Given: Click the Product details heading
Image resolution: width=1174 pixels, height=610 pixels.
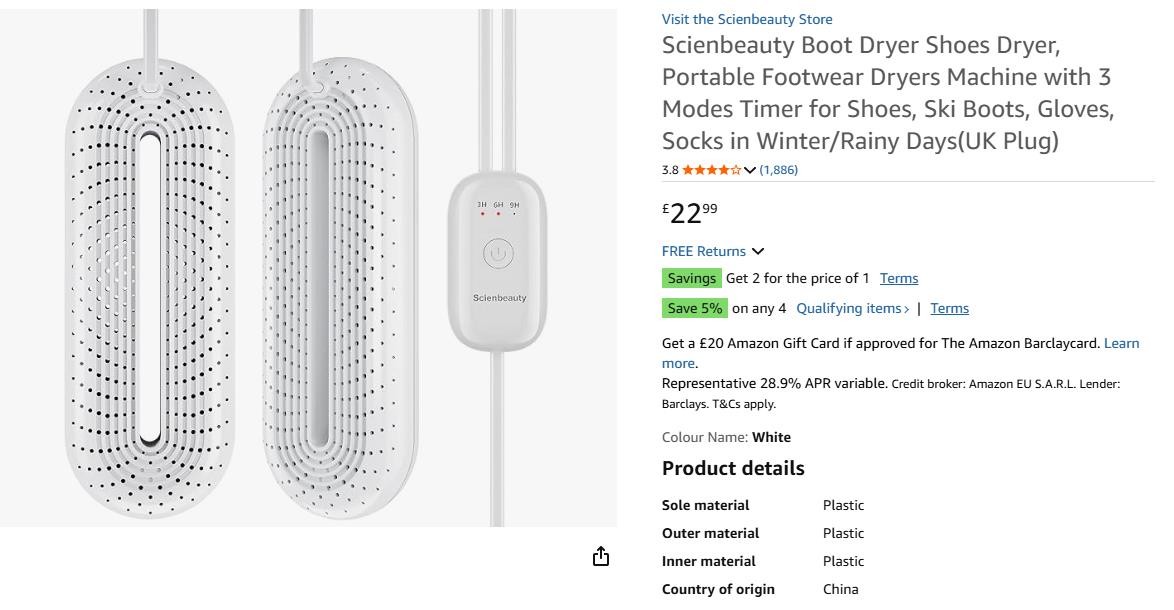Looking at the screenshot, I should click(733, 468).
